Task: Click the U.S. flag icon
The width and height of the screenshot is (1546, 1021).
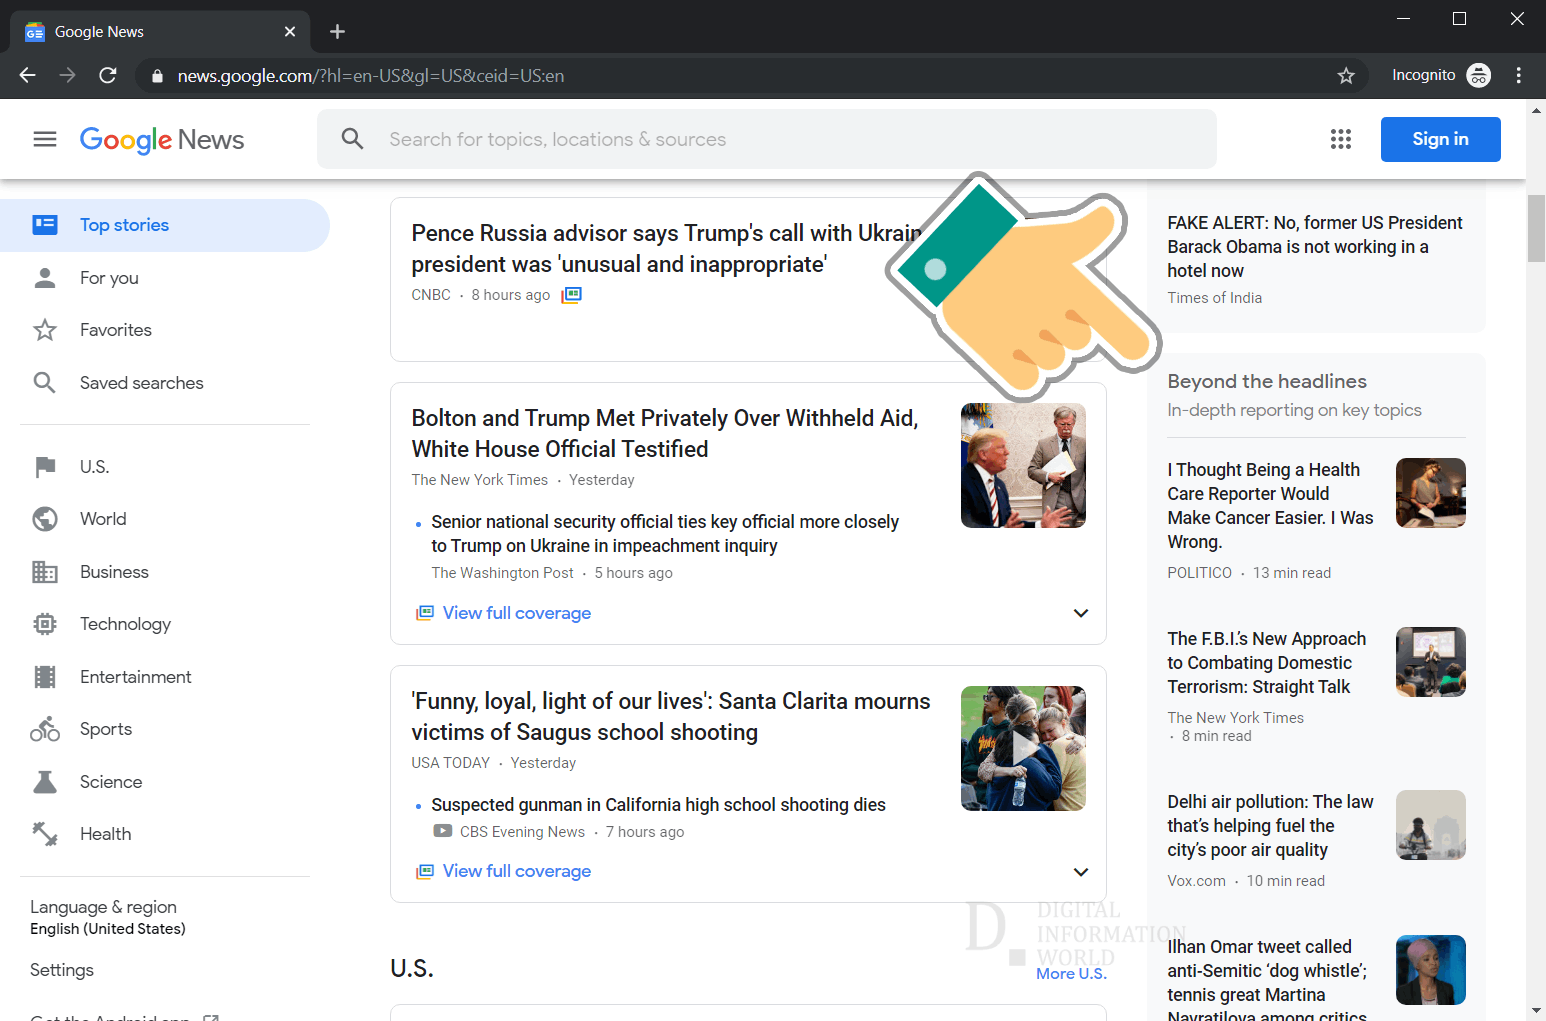Action: pyautogui.click(x=45, y=467)
